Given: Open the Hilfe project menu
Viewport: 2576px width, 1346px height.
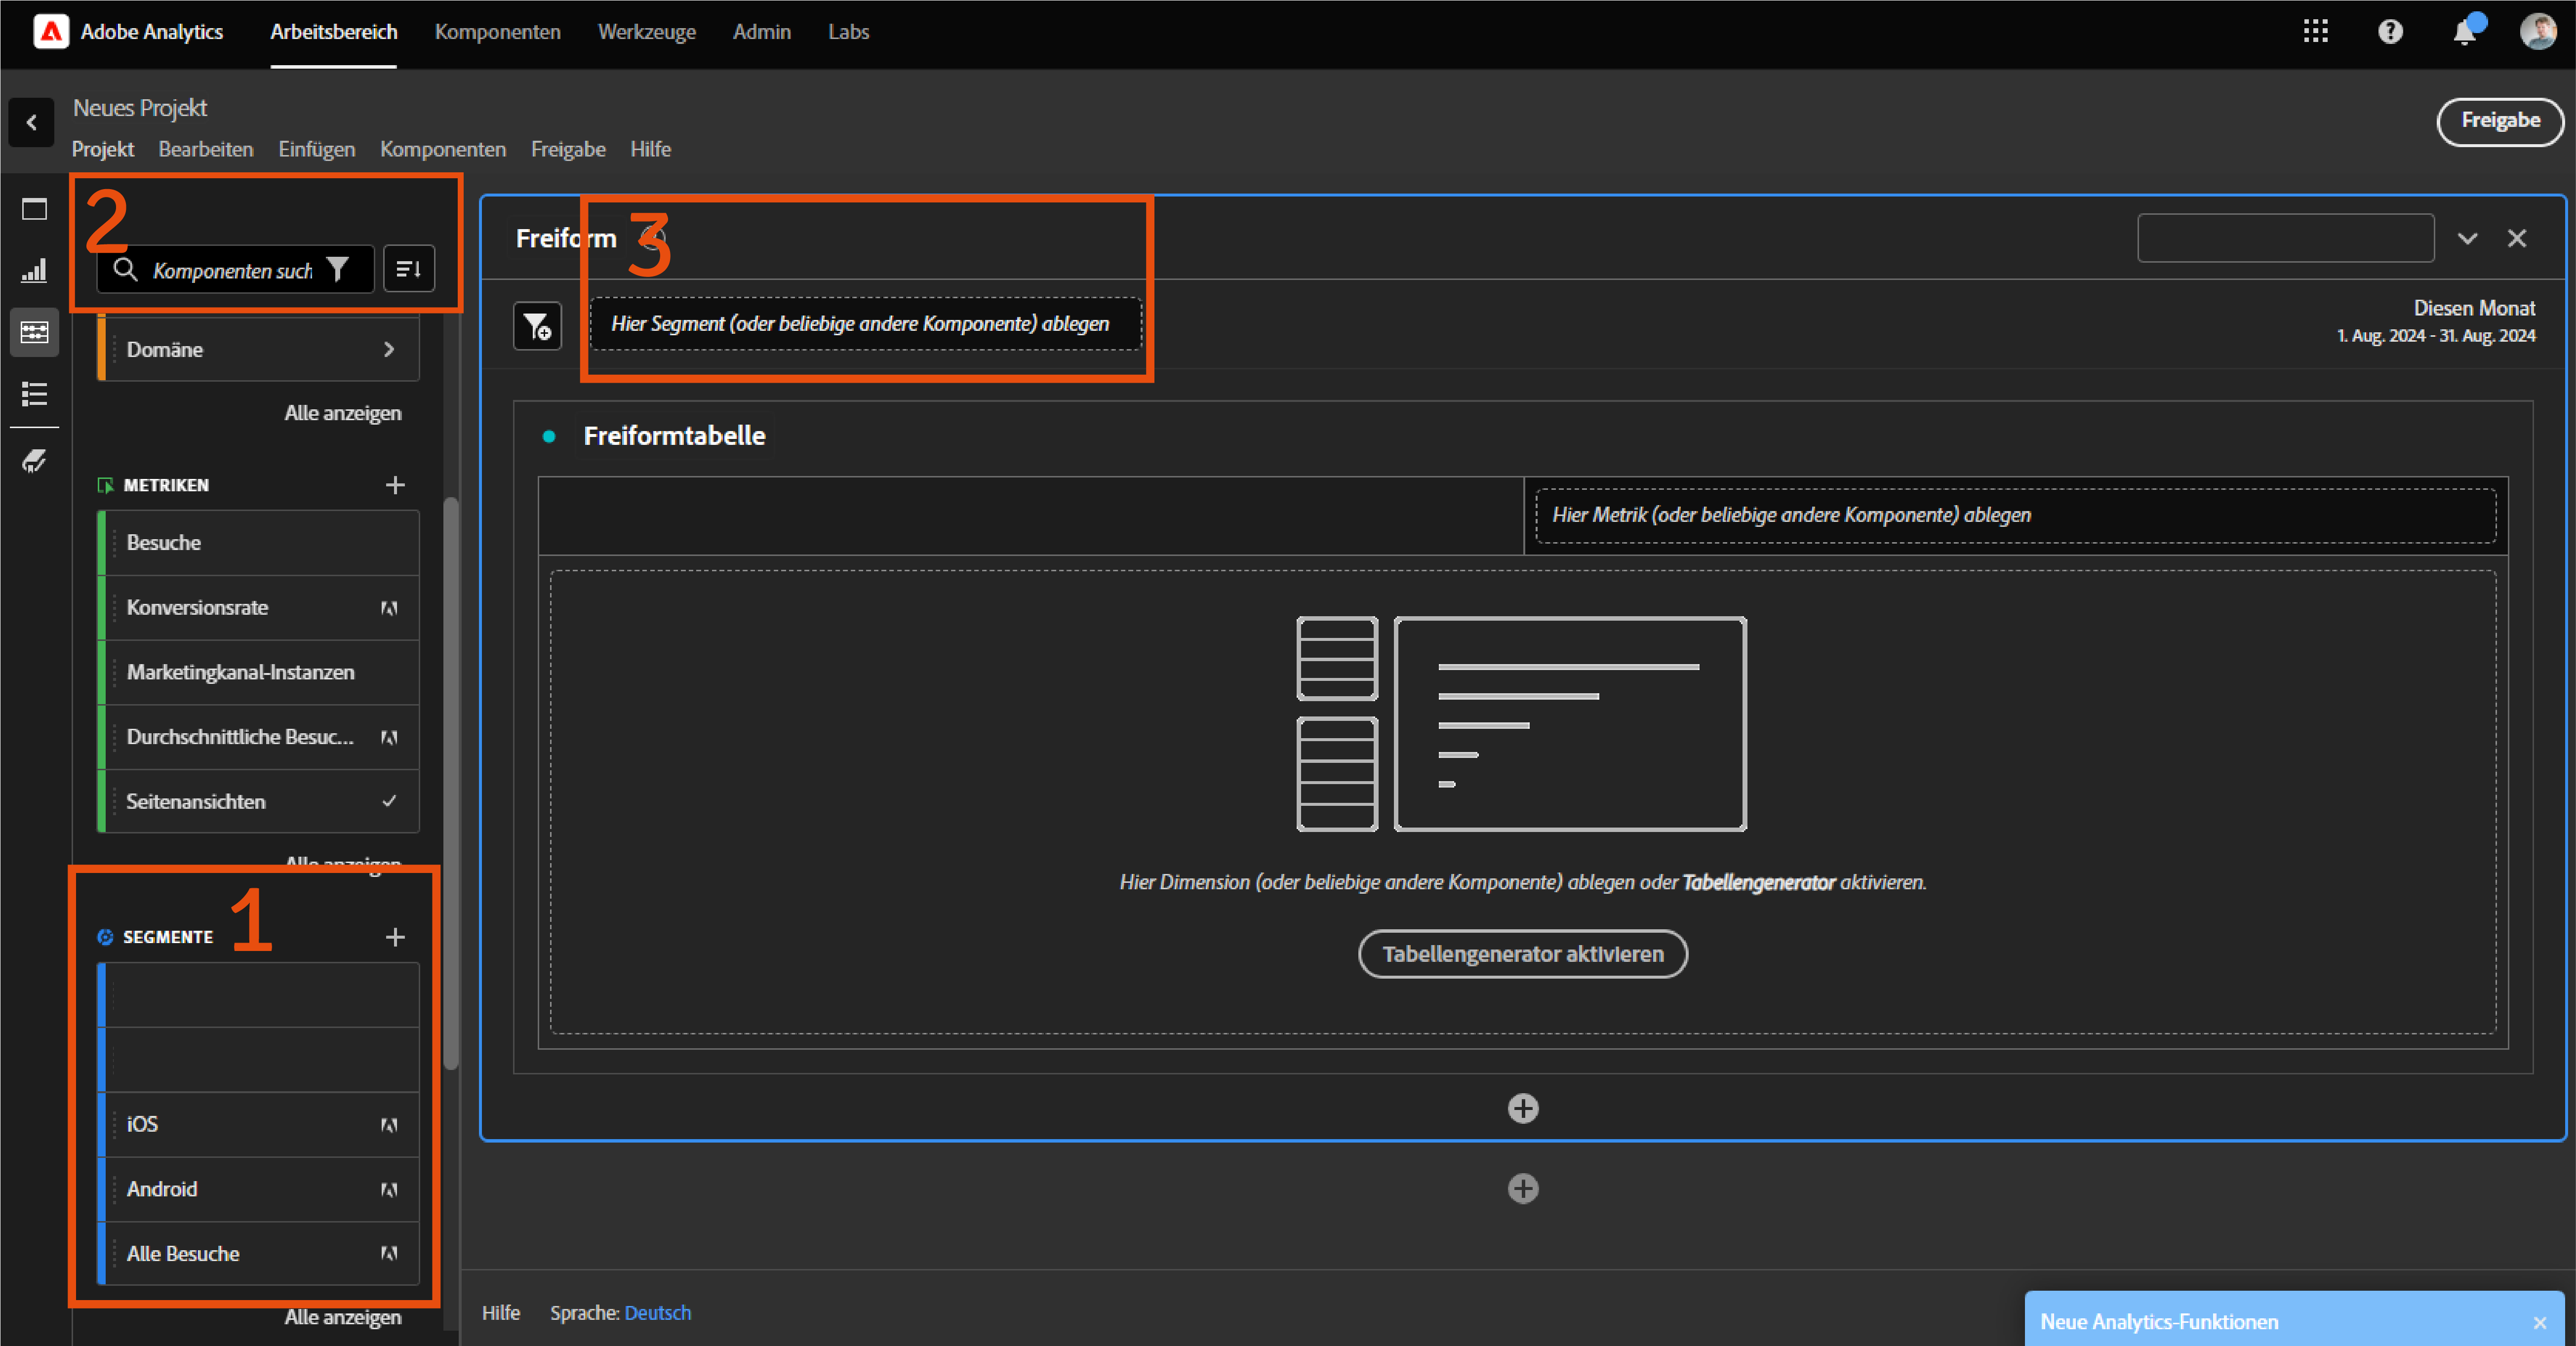Looking at the screenshot, I should point(651,149).
